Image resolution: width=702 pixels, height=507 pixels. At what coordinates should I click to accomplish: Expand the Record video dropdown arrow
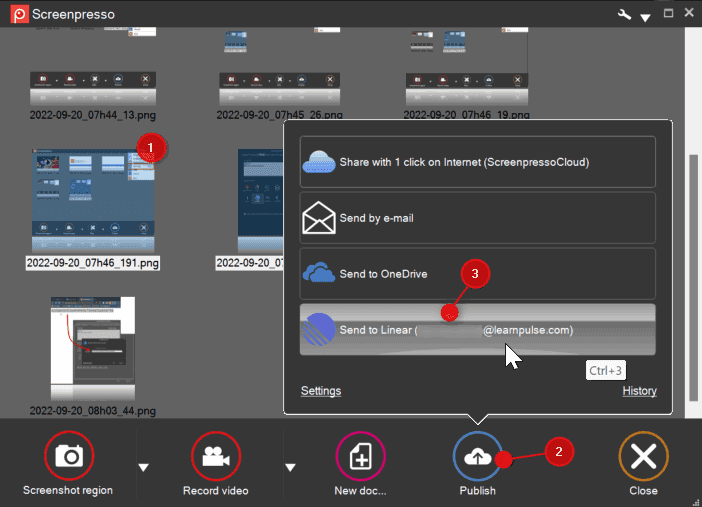tap(291, 466)
